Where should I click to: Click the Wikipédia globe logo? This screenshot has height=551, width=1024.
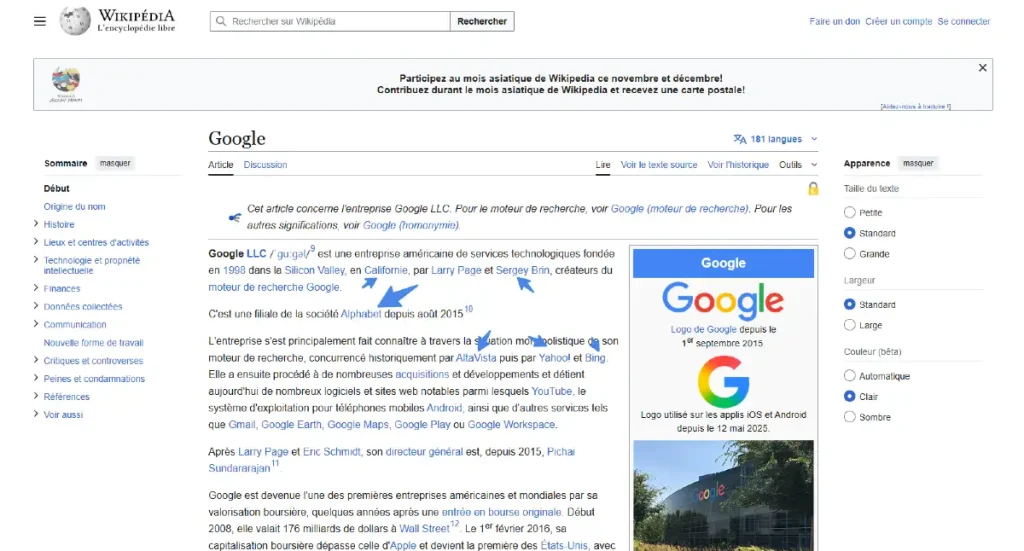coord(74,21)
